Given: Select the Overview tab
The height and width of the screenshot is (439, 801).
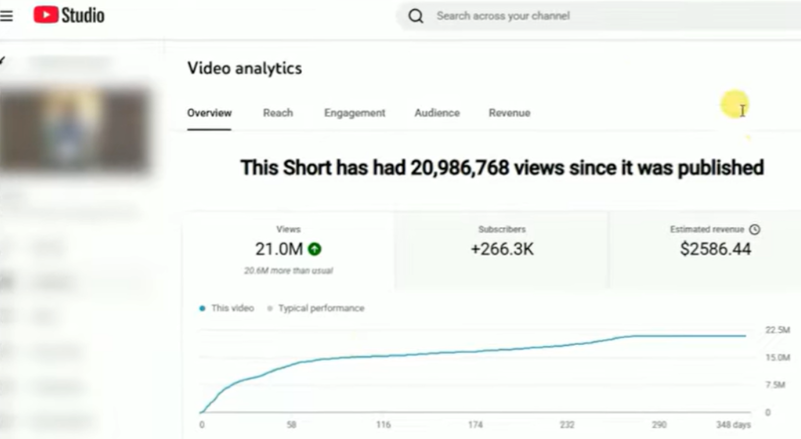Looking at the screenshot, I should 209,113.
